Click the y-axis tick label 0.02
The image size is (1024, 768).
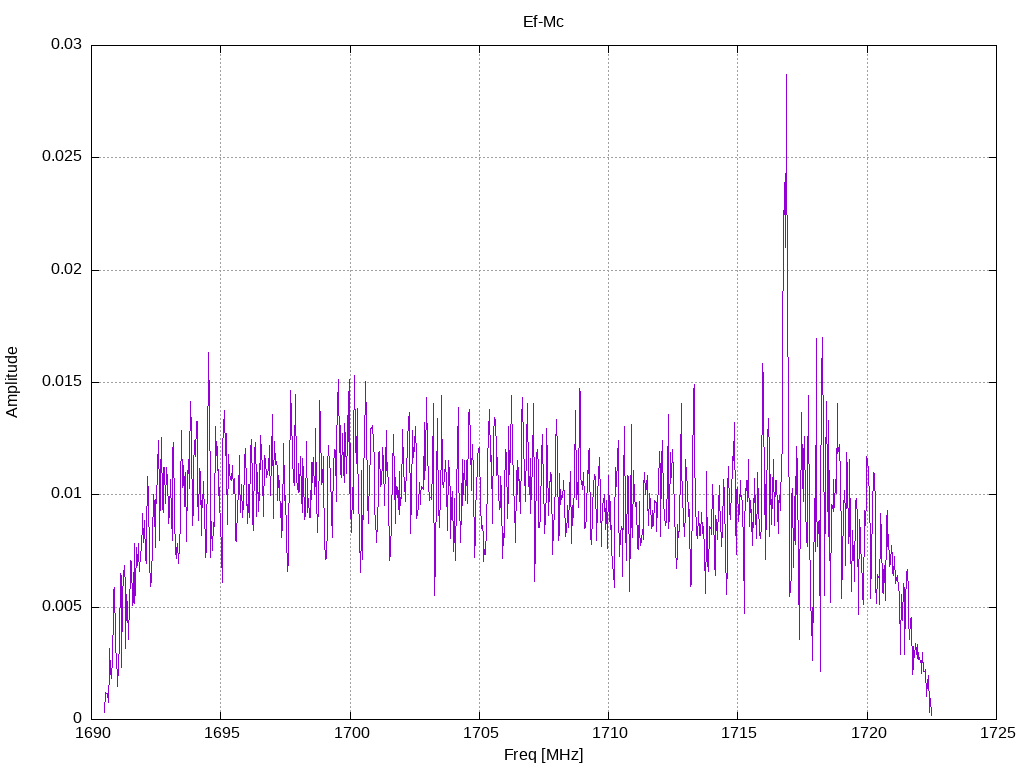point(67,269)
